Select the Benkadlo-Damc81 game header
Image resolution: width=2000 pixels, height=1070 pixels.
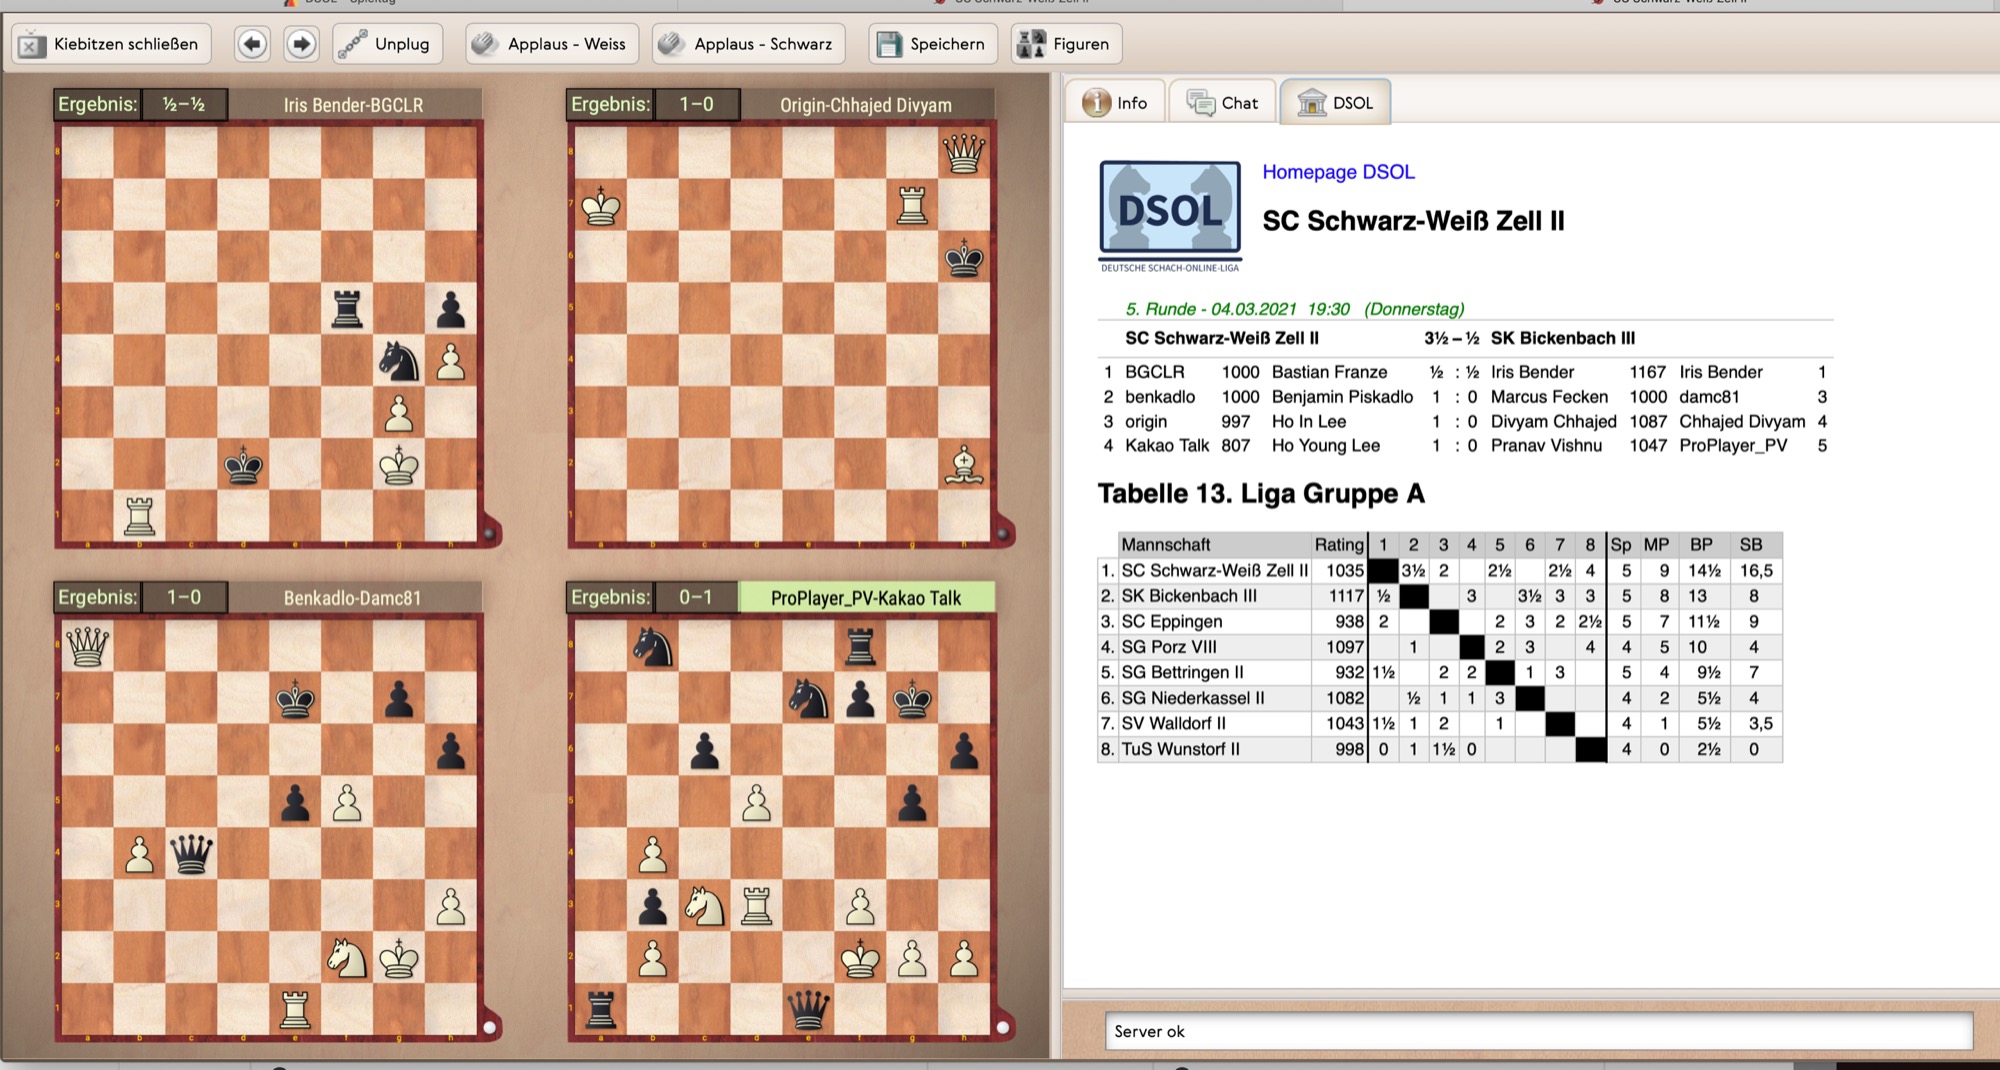tap(352, 598)
